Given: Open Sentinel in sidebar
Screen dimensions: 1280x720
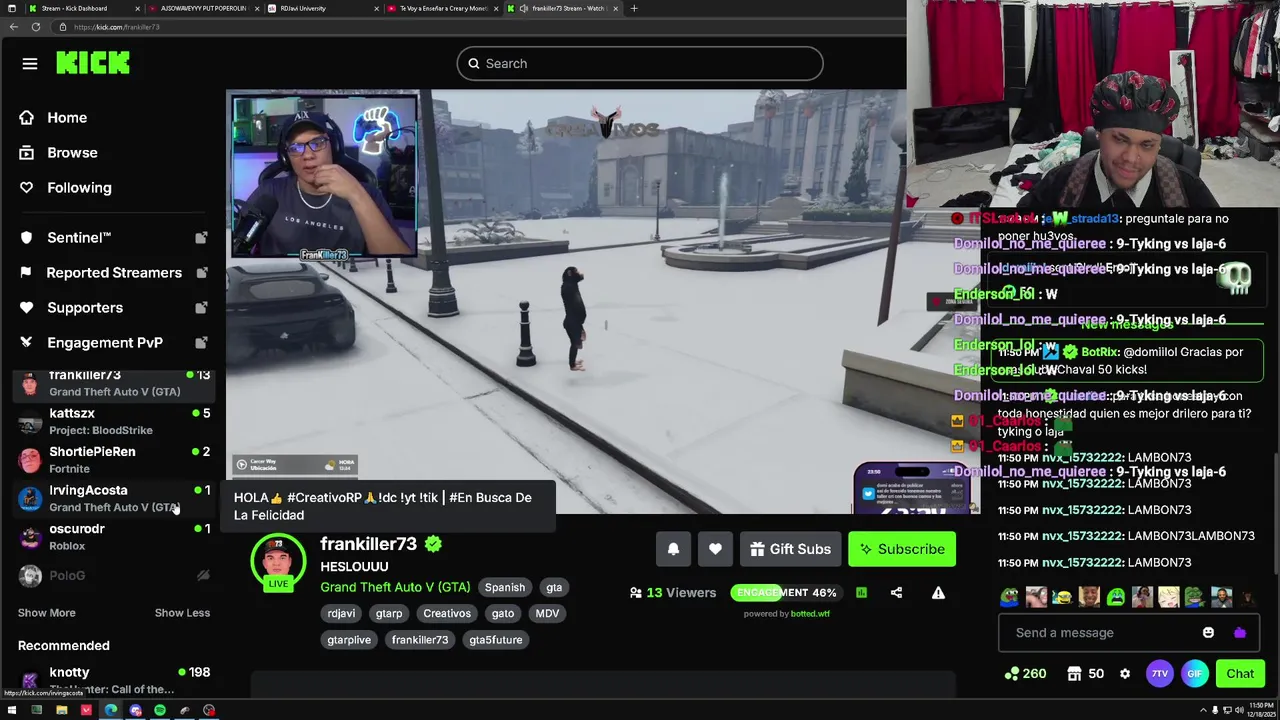Looking at the screenshot, I should click(79, 238).
